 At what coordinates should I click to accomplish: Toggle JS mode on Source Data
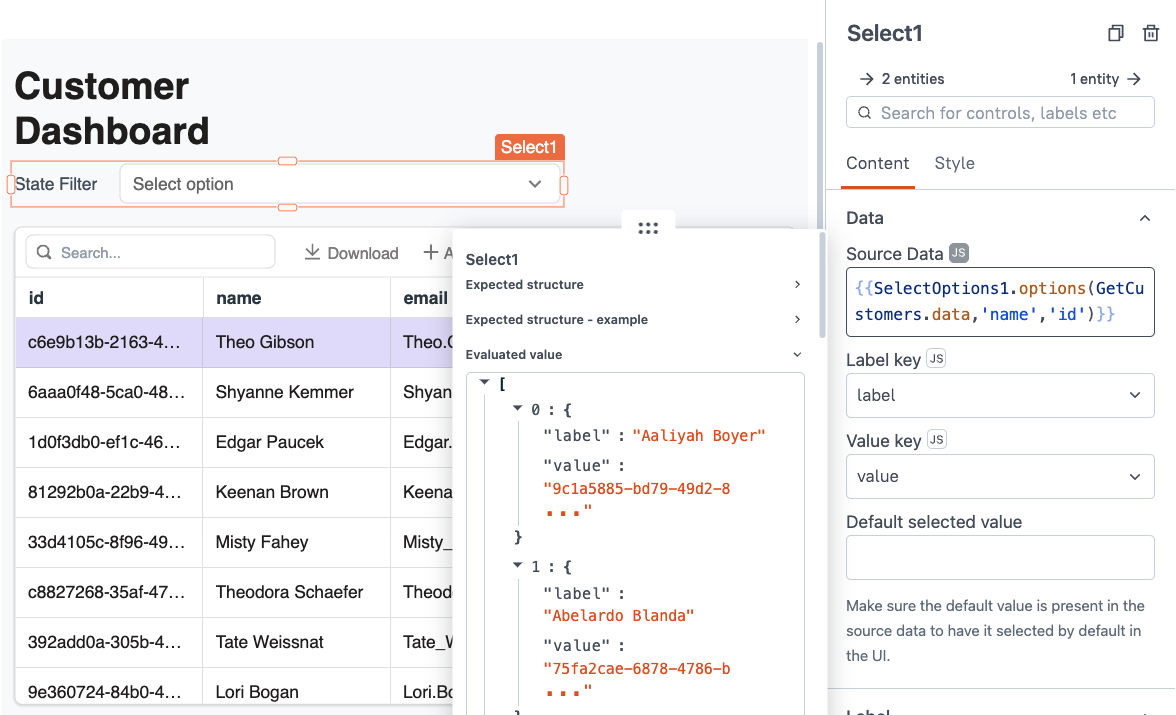(958, 253)
